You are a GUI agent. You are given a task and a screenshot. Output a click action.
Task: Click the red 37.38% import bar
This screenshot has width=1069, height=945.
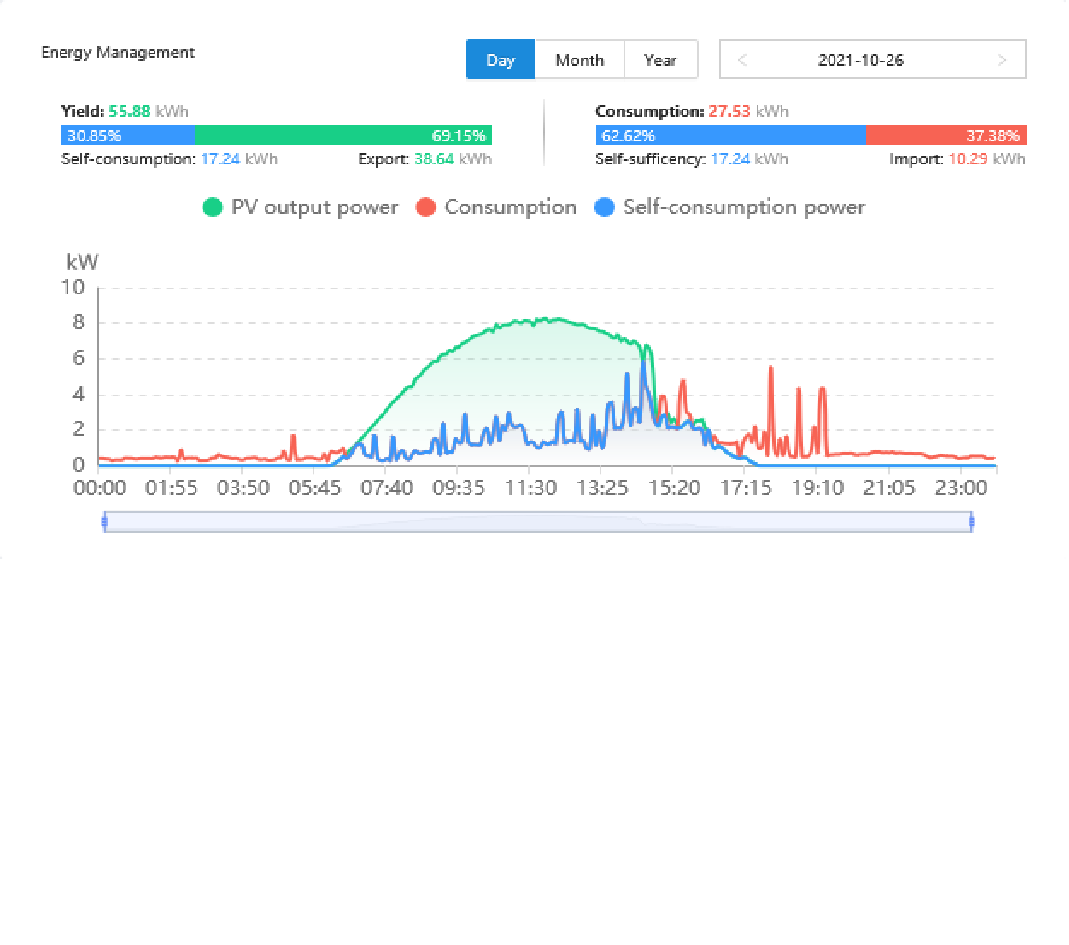tap(945, 136)
